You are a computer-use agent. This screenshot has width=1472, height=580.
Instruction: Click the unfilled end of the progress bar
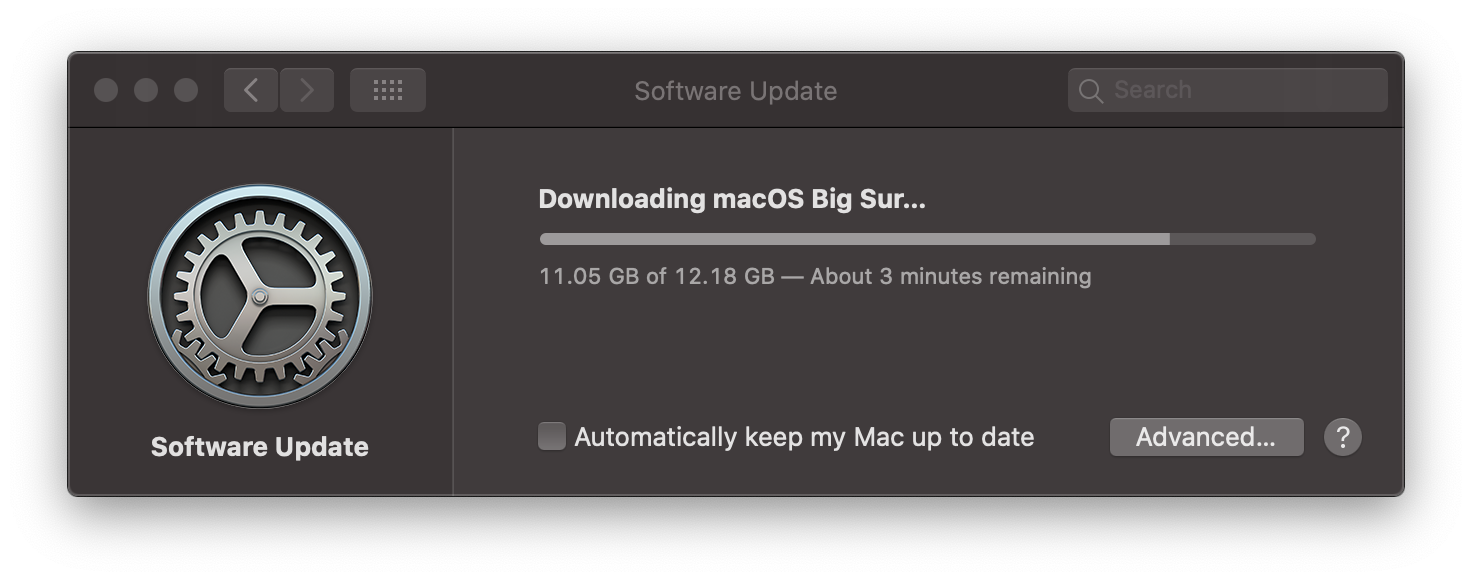(x=1243, y=239)
